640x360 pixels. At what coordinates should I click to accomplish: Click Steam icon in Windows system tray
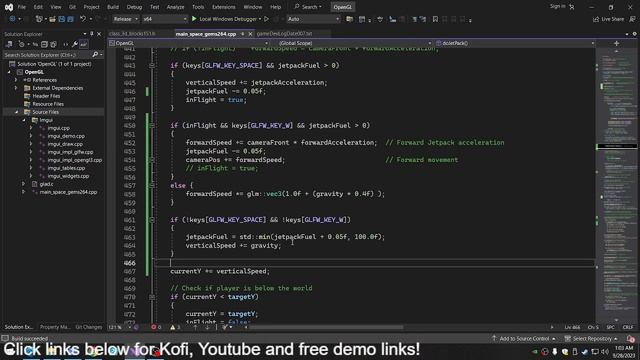(585, 351)
